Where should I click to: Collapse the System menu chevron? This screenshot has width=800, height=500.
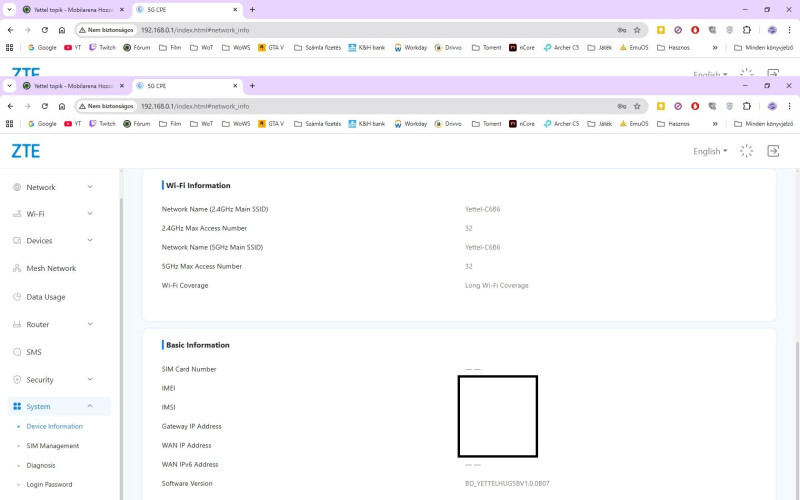click(90, 406)
